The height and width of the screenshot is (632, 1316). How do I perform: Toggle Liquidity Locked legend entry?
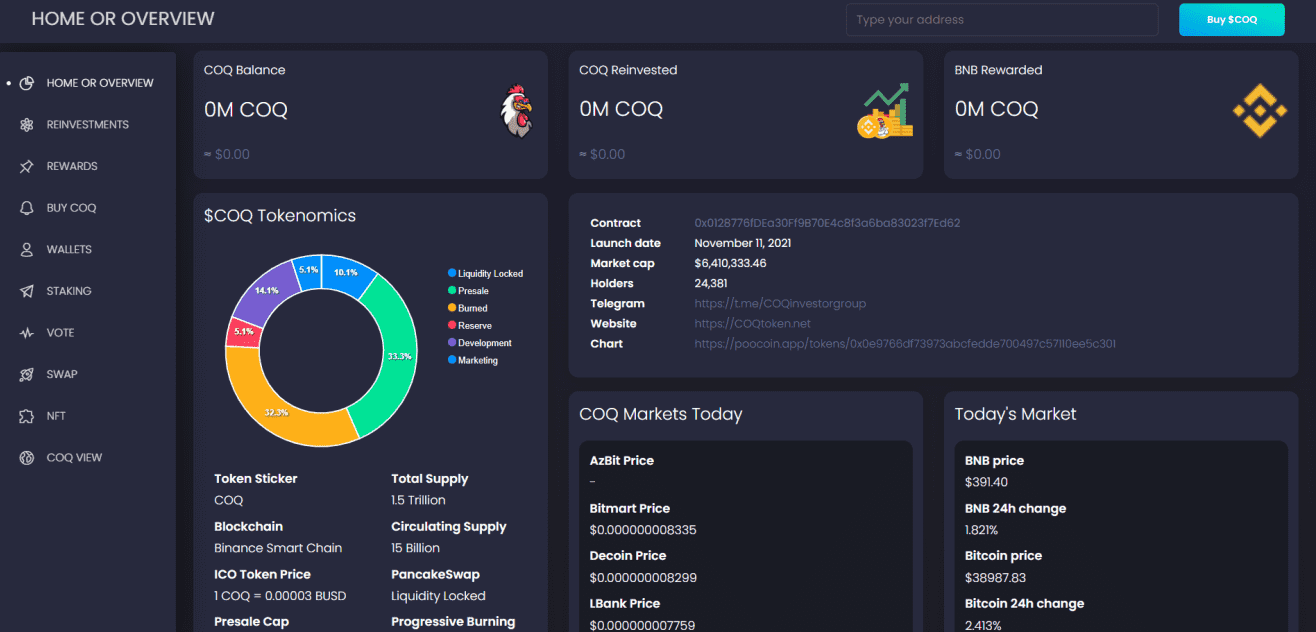pyautogui.click(x=485, y=273)
